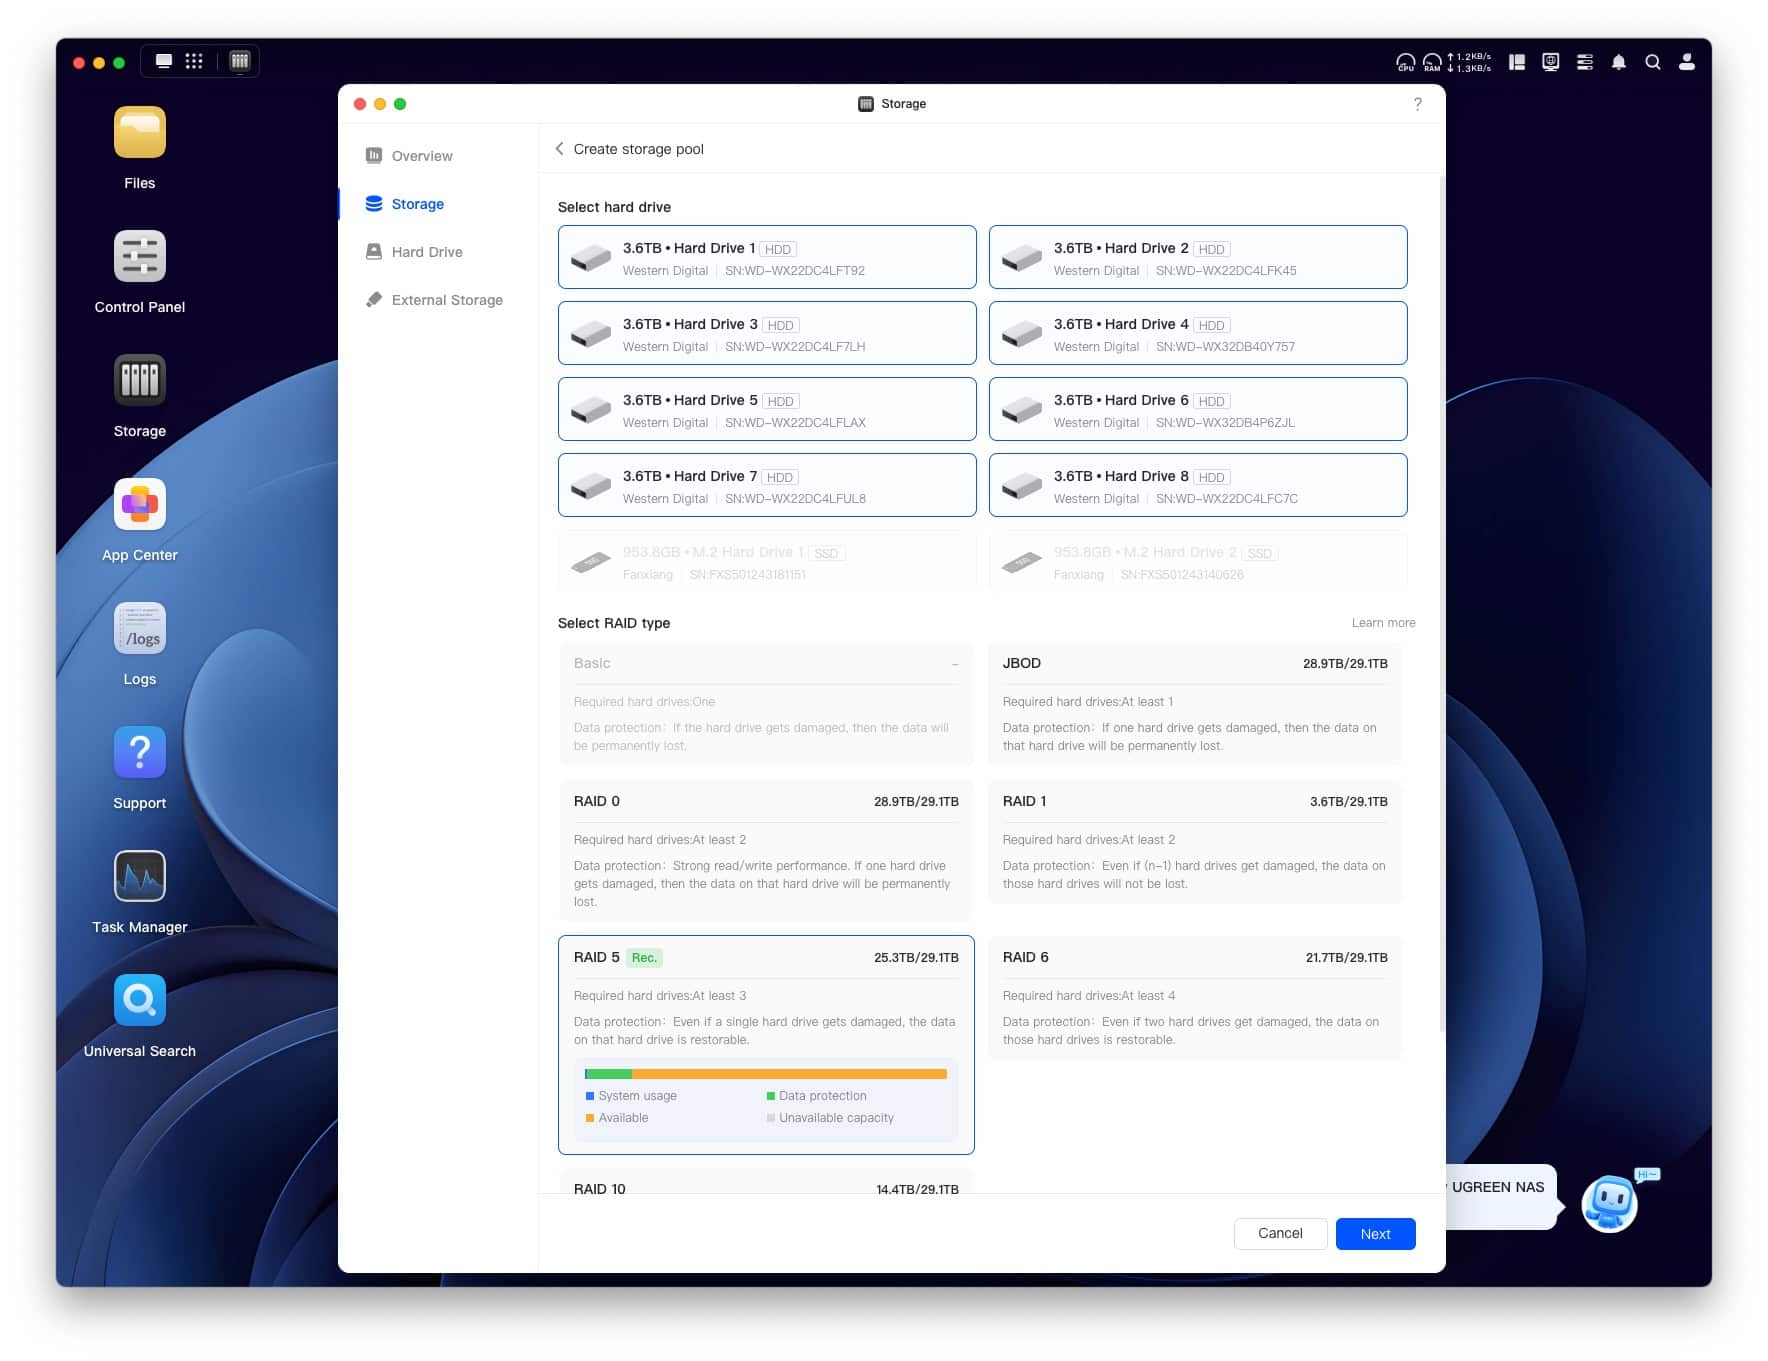Launch Task Manager from the desktop
Image resolution: width=1768 pixels, height=1361 pixels.
[x=139, y=877]
